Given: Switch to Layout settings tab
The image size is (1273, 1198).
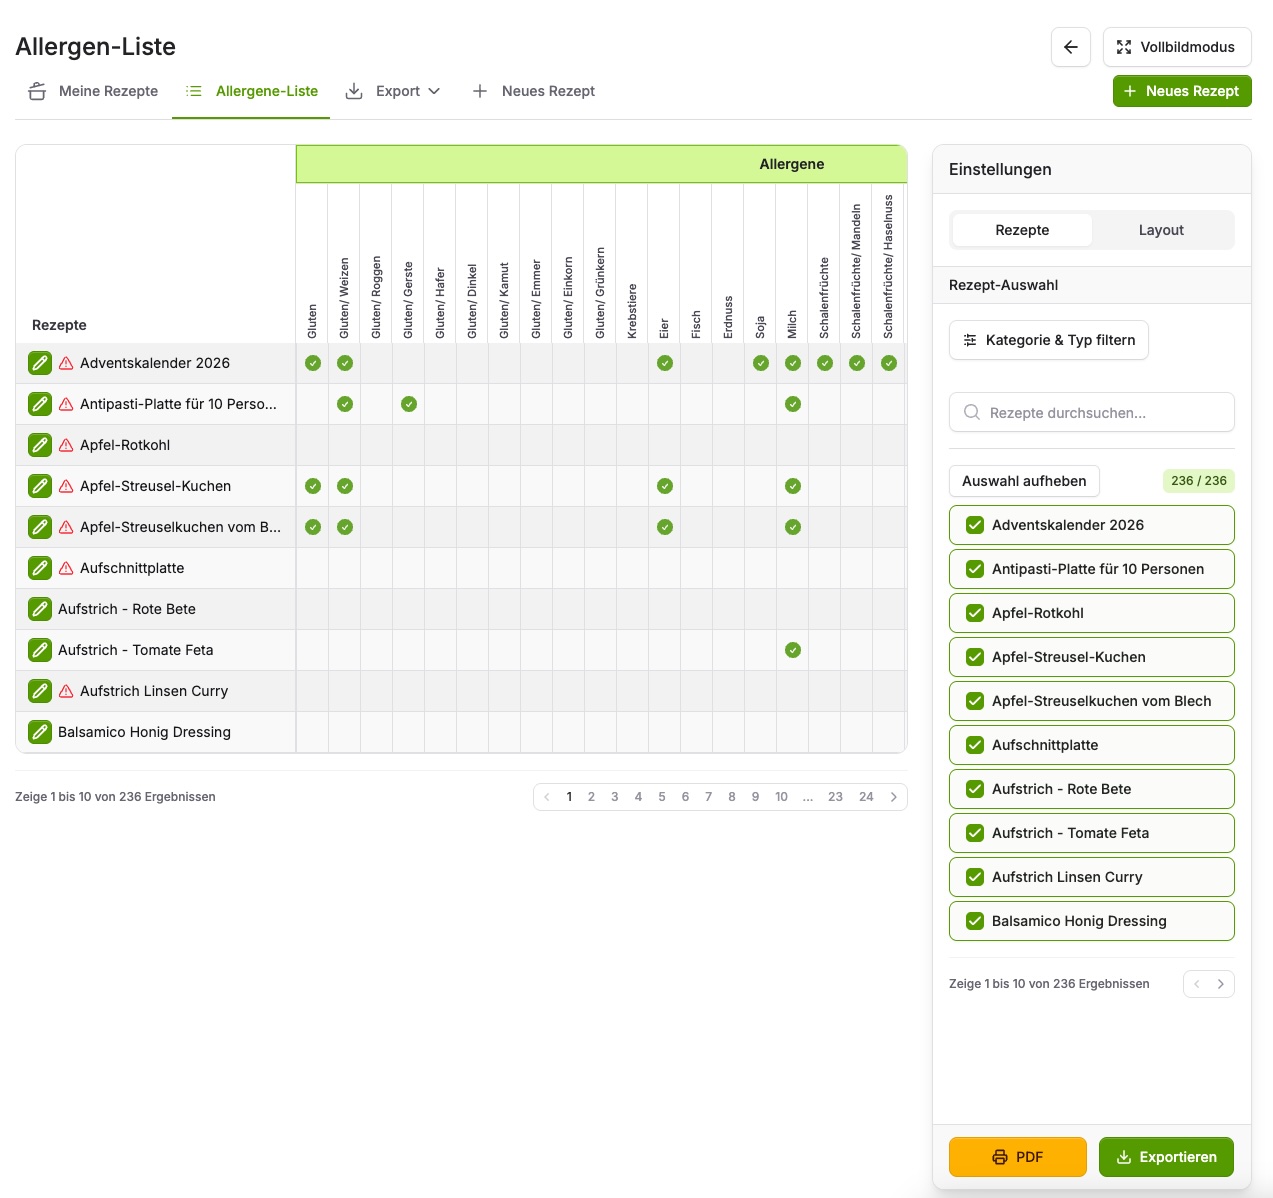Looking at the screenshot, I should coord(1161,230).
